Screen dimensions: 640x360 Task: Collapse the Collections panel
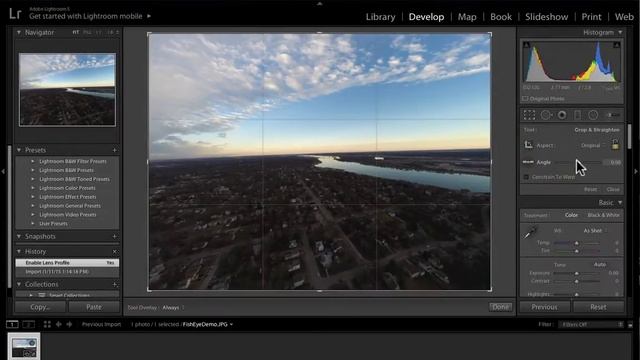tap(19, 284)
